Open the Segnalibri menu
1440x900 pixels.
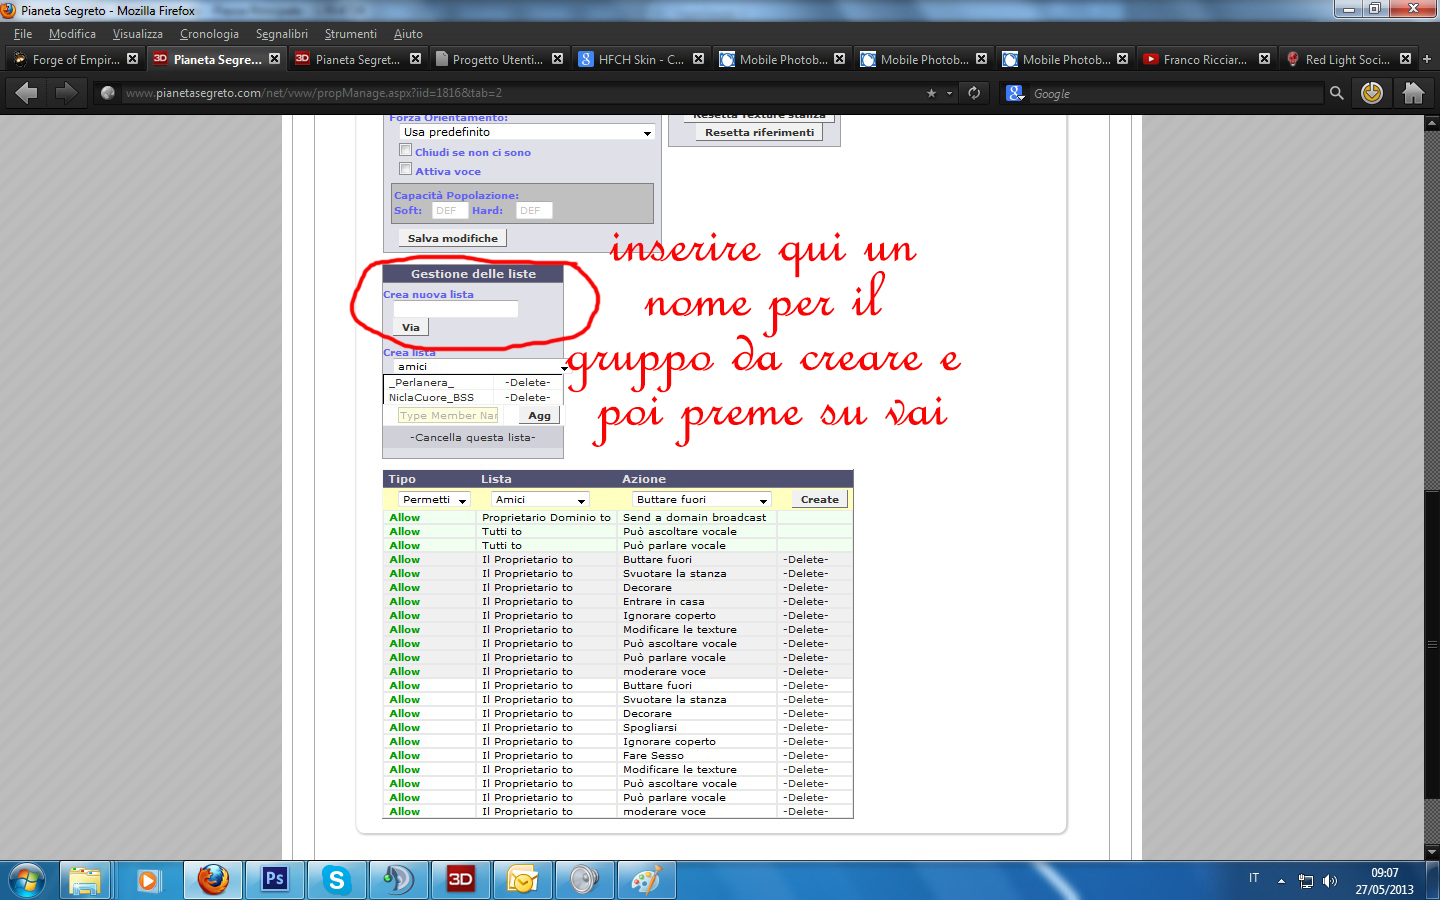(x=281, y=34)
